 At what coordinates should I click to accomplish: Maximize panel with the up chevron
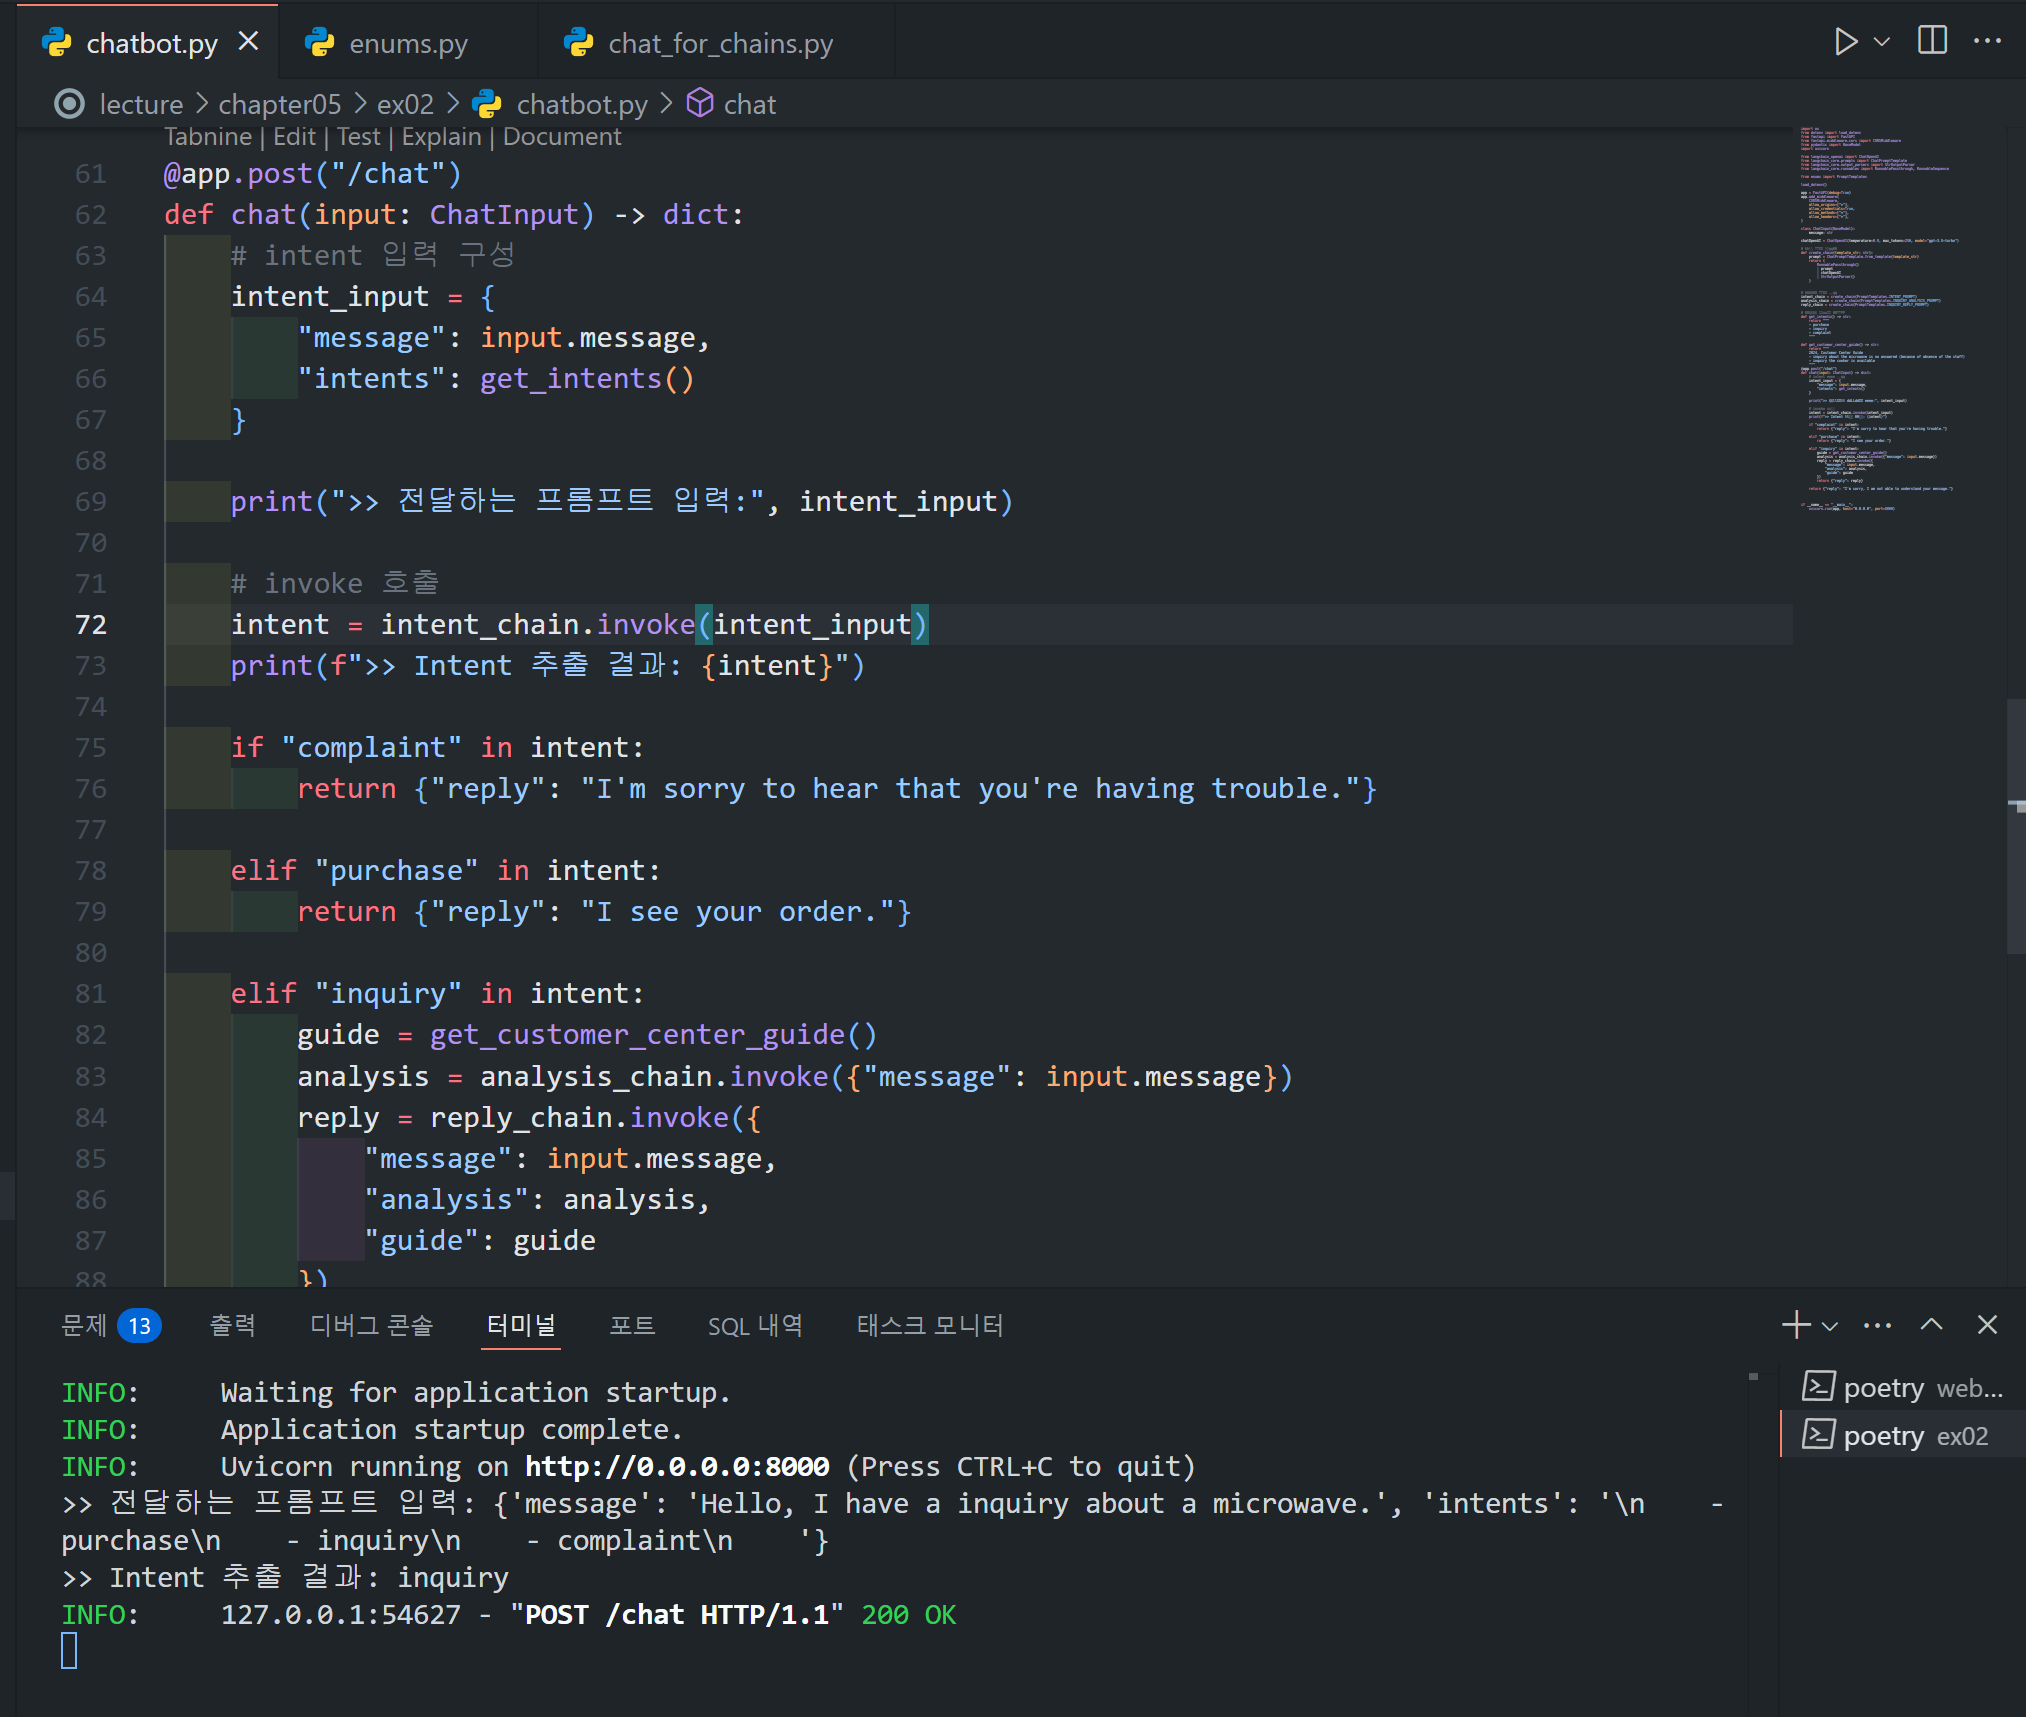pyautogui.click(x=1931, y=1325)
